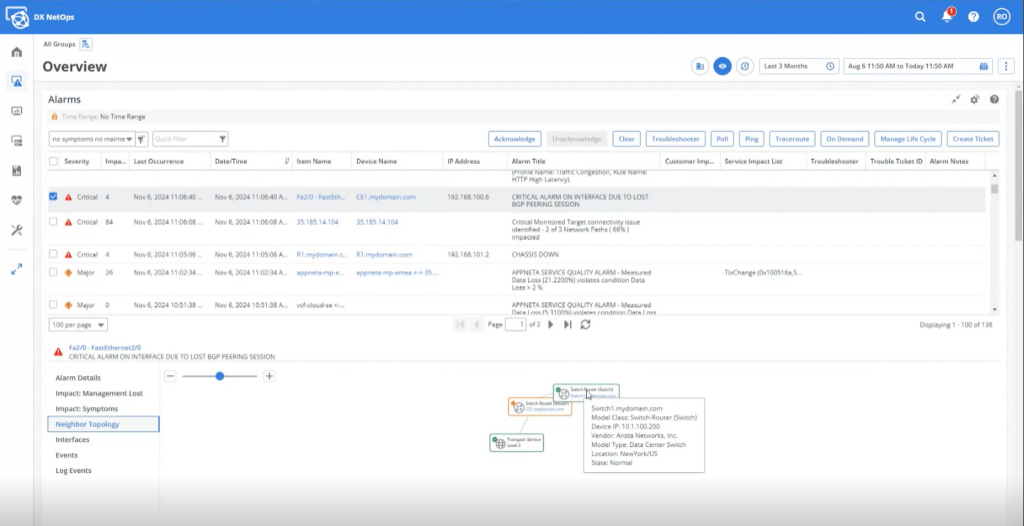Open the search magnifier in header
This screenshot has width=1024, height=526.
tap(920, 17)
